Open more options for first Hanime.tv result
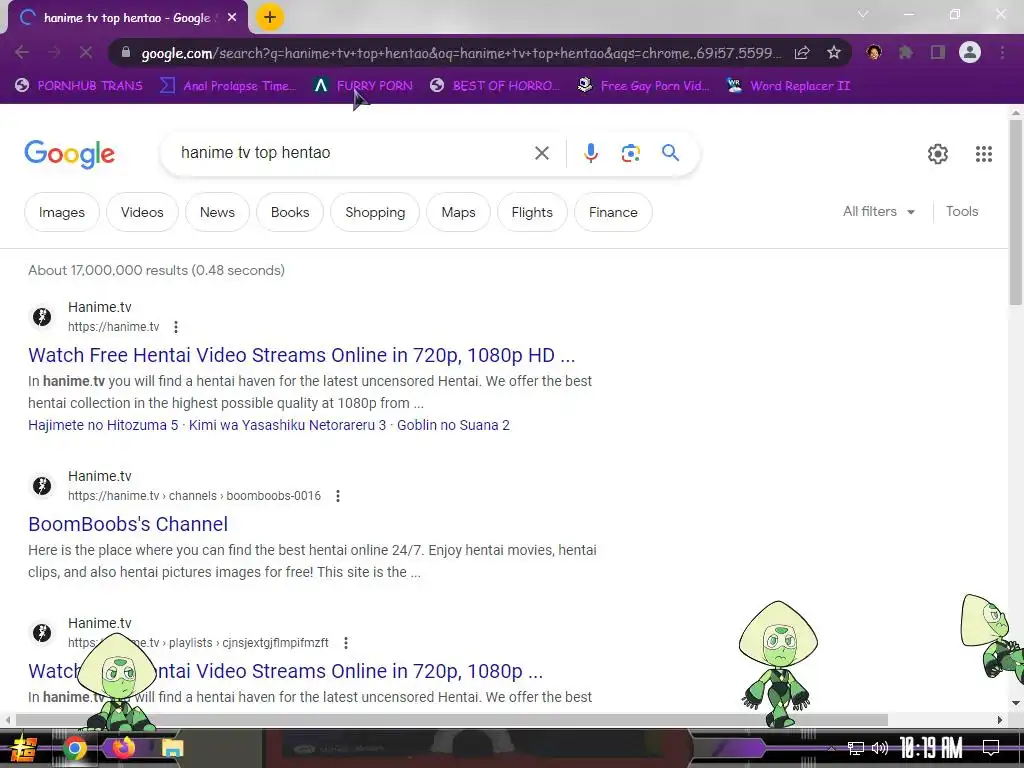 [x=176, y=327]
